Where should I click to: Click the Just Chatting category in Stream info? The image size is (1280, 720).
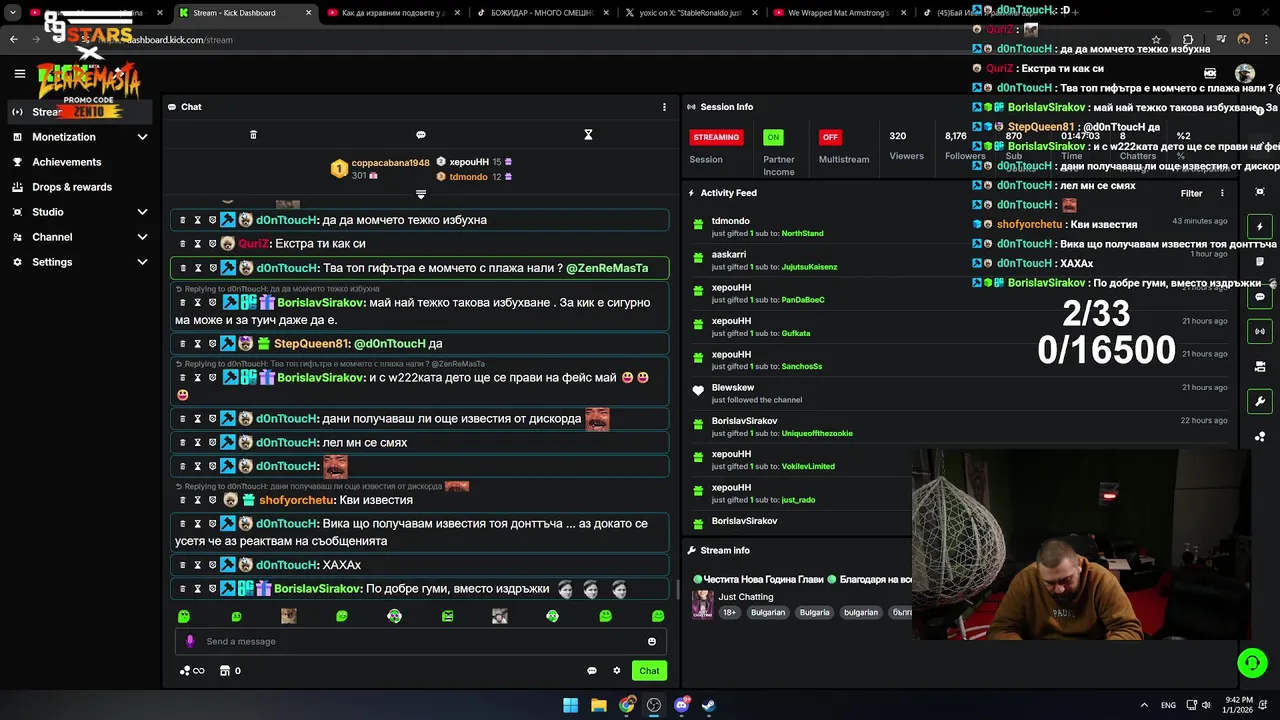click(746, 597)
